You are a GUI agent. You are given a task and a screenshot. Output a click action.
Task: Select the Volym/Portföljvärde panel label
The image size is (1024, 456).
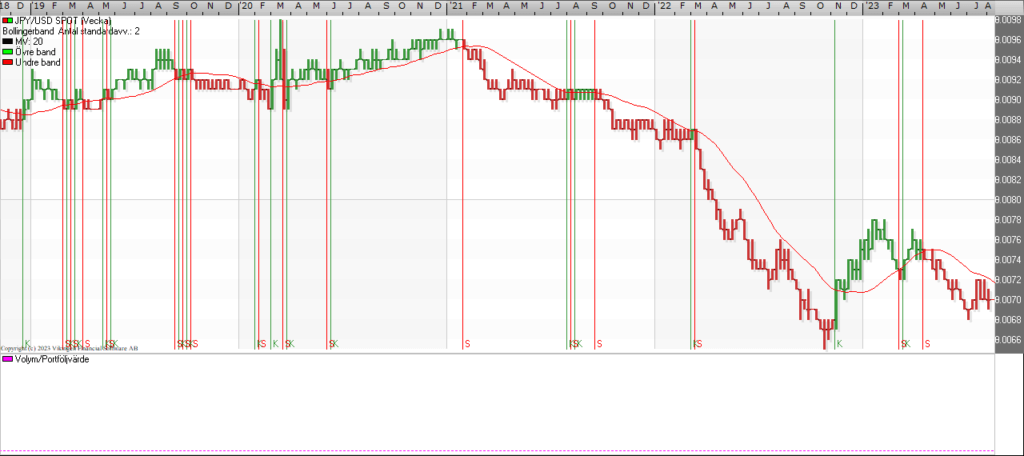click(x=52, y=359)
